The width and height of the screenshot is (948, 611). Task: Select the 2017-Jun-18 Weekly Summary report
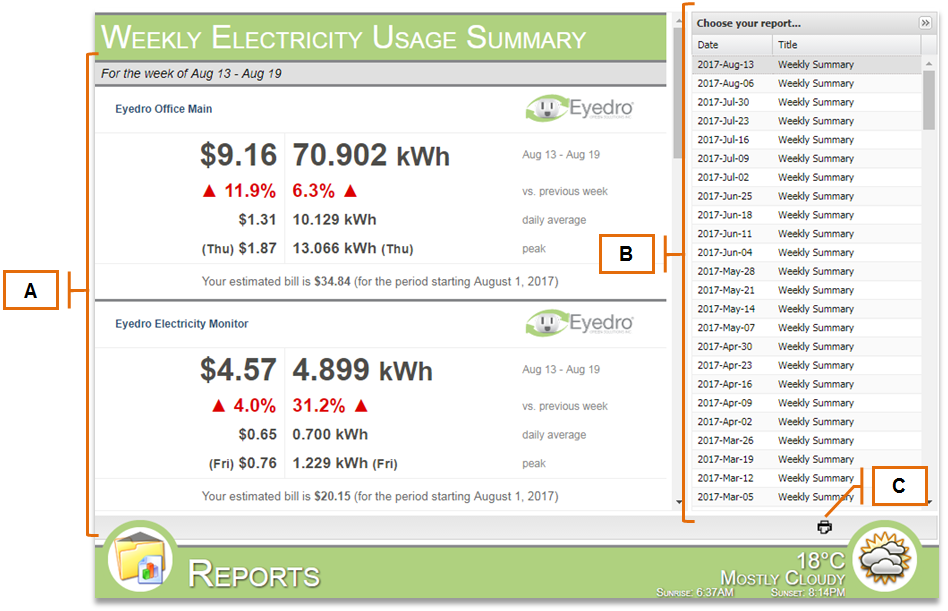[x=807, y=215]
